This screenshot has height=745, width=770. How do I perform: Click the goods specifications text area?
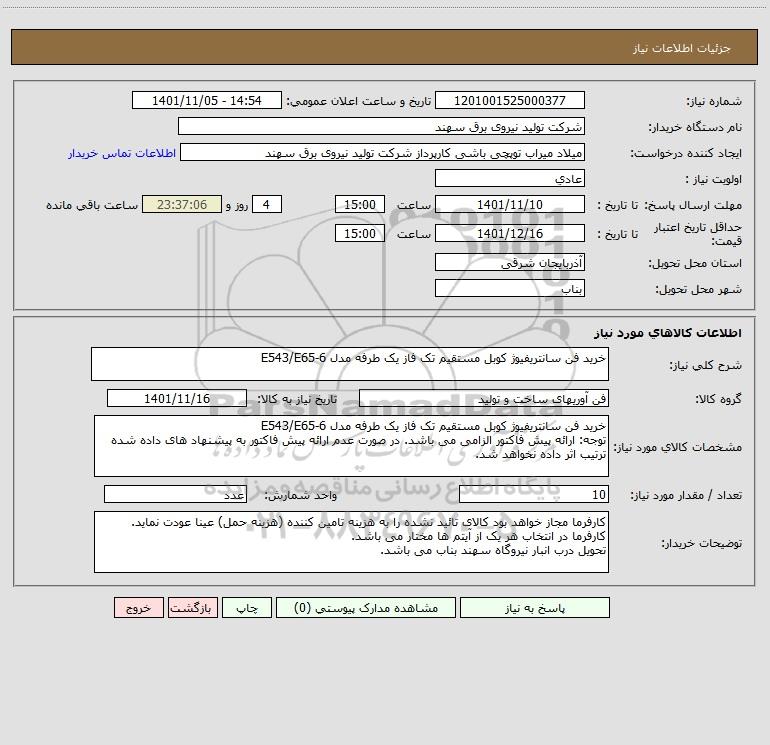[351, 446]
